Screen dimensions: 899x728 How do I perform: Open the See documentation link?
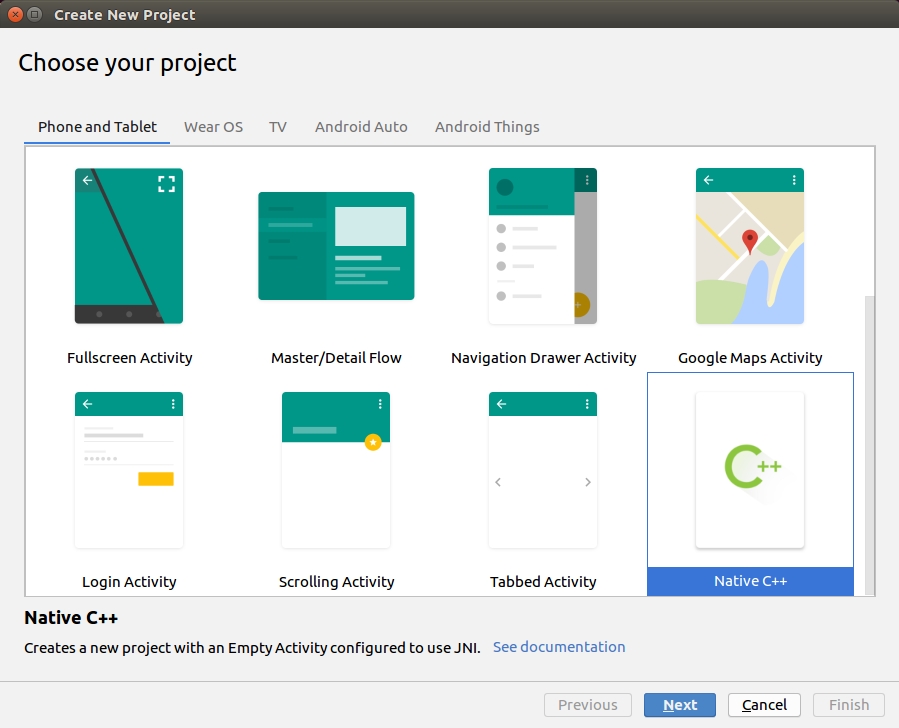coord(559,647)
